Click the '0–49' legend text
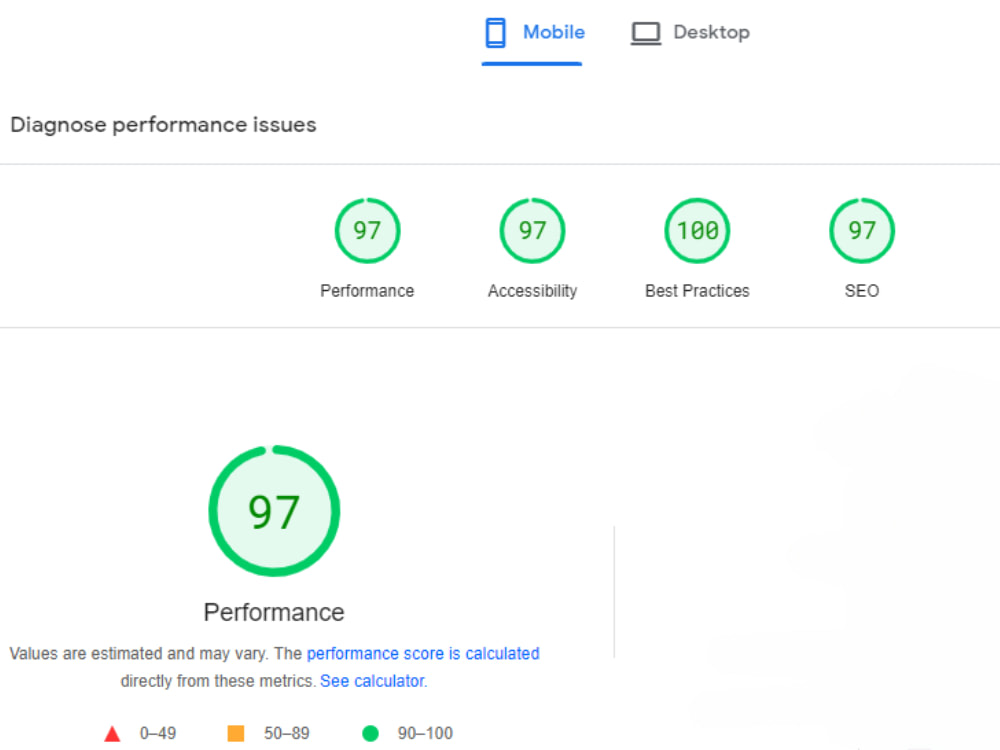 pos(158,733)
